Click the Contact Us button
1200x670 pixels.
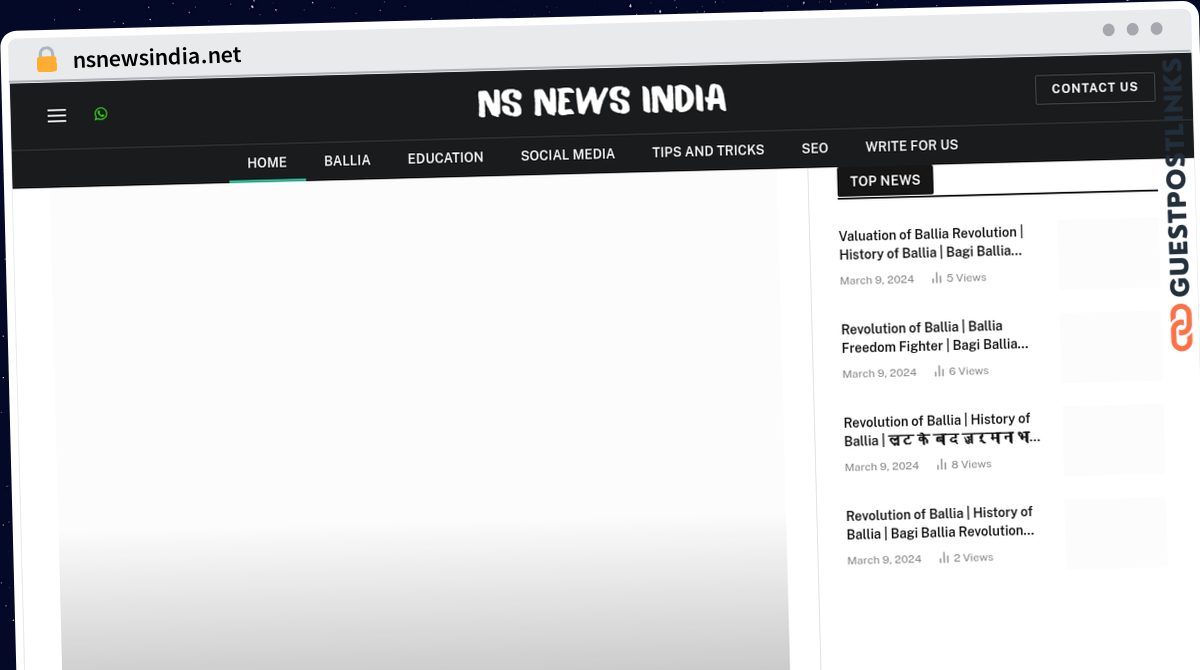pyautogui.click(x=1095, y=88)
